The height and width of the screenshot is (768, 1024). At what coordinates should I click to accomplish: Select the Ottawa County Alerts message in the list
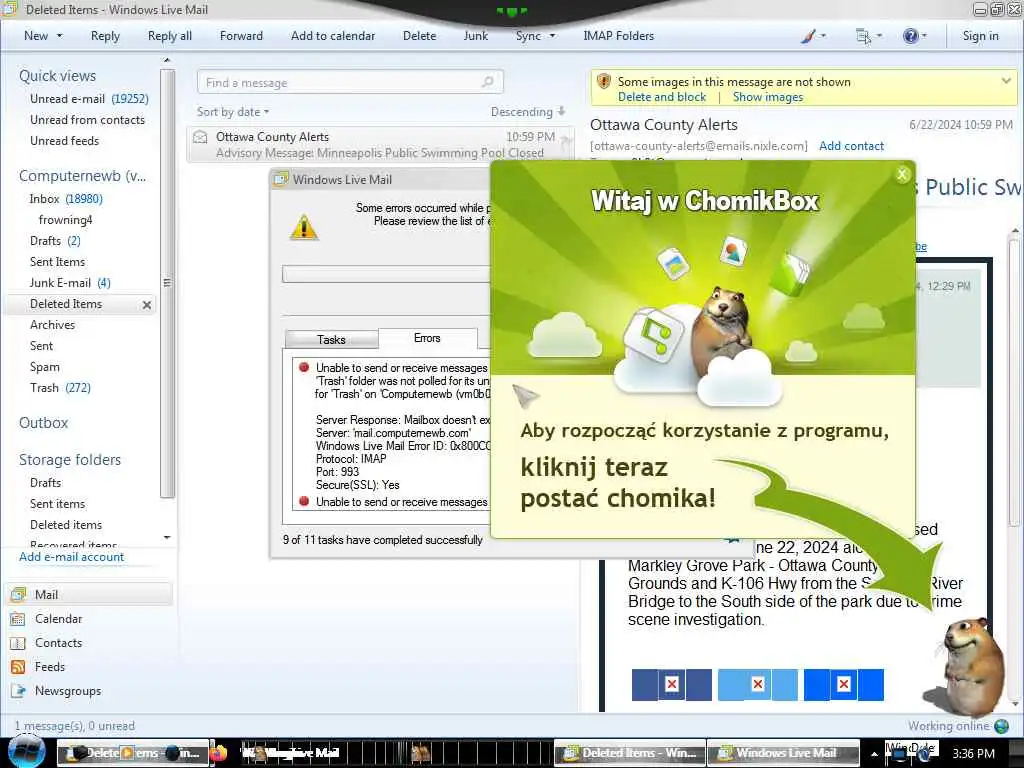[x=380, y=144]
